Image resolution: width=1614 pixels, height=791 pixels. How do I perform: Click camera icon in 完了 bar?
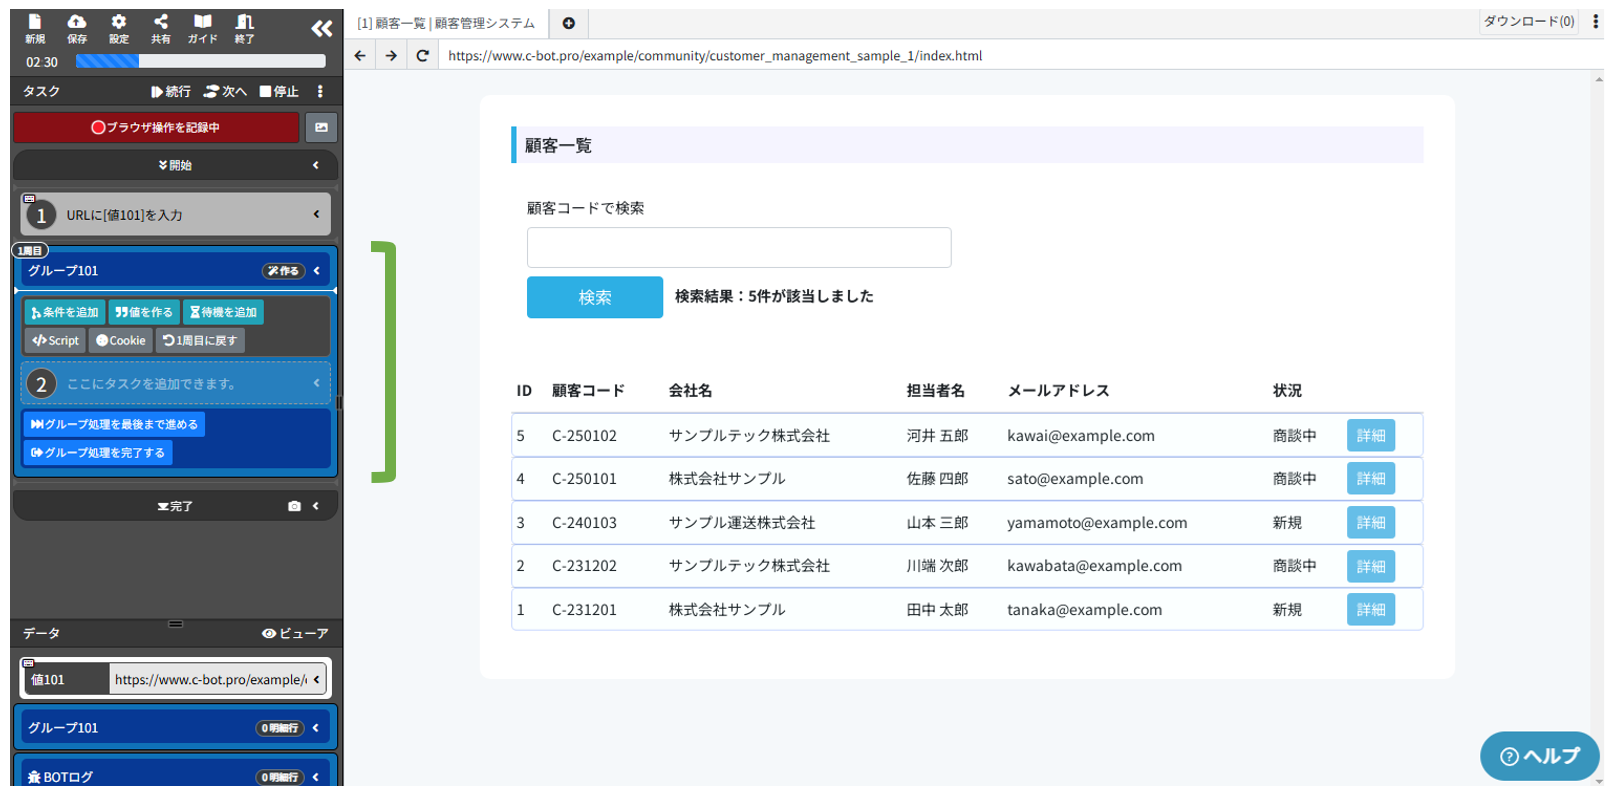tap(294, 506)
